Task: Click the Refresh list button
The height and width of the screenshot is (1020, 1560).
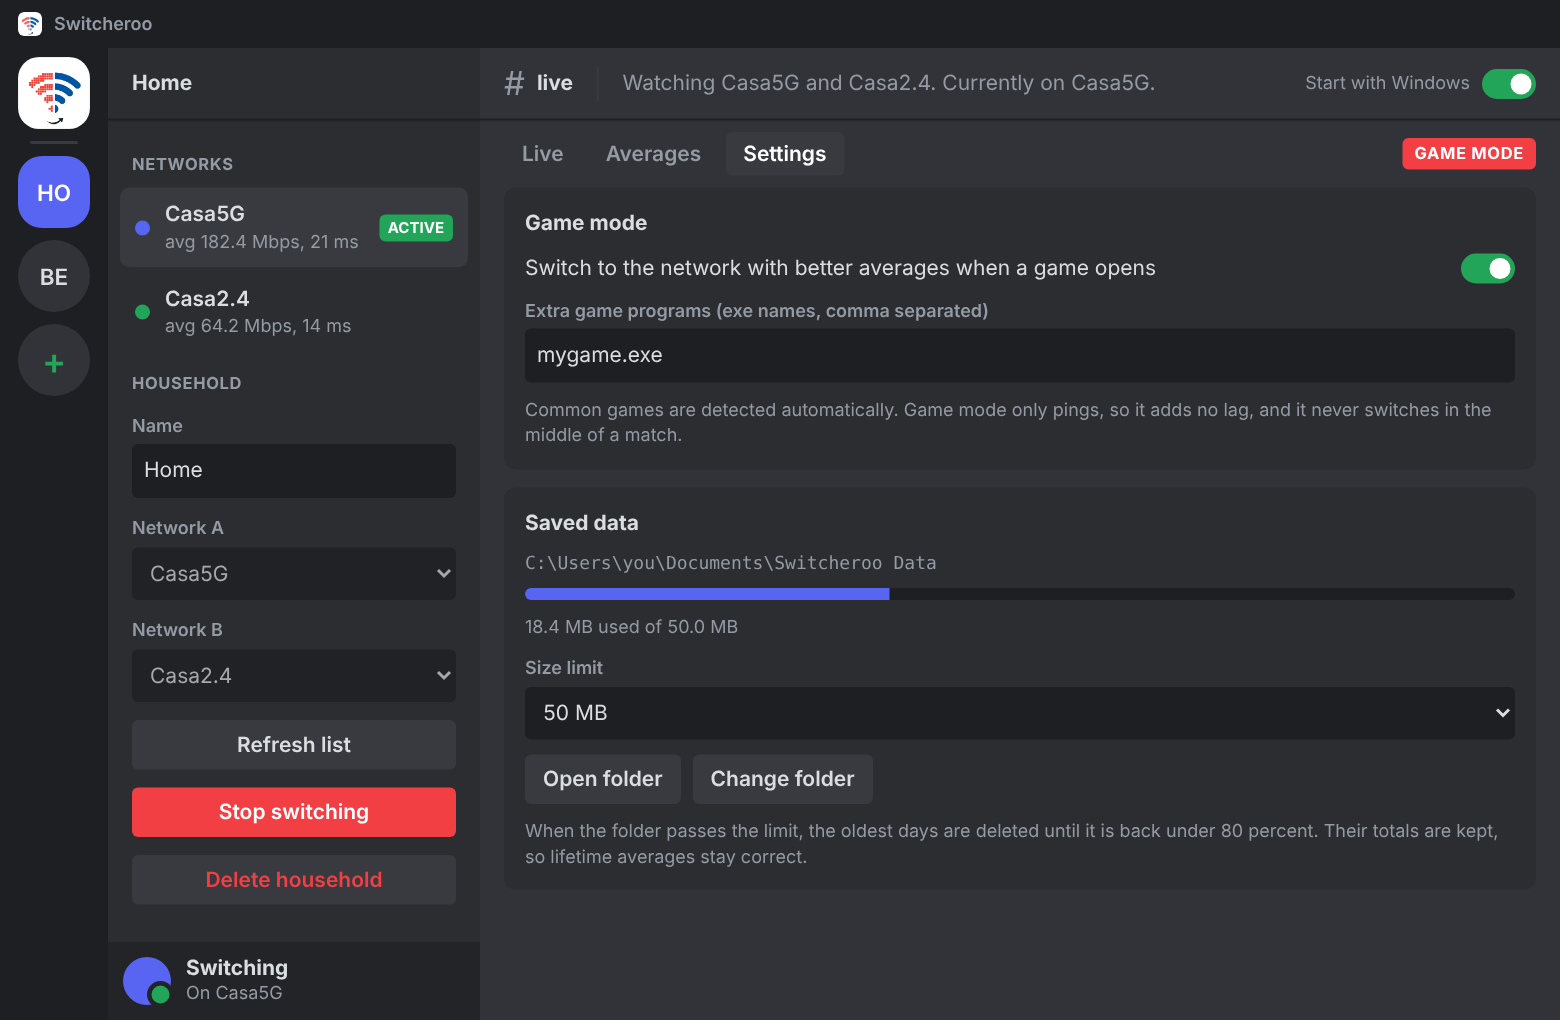Action: tap(294, 745)
